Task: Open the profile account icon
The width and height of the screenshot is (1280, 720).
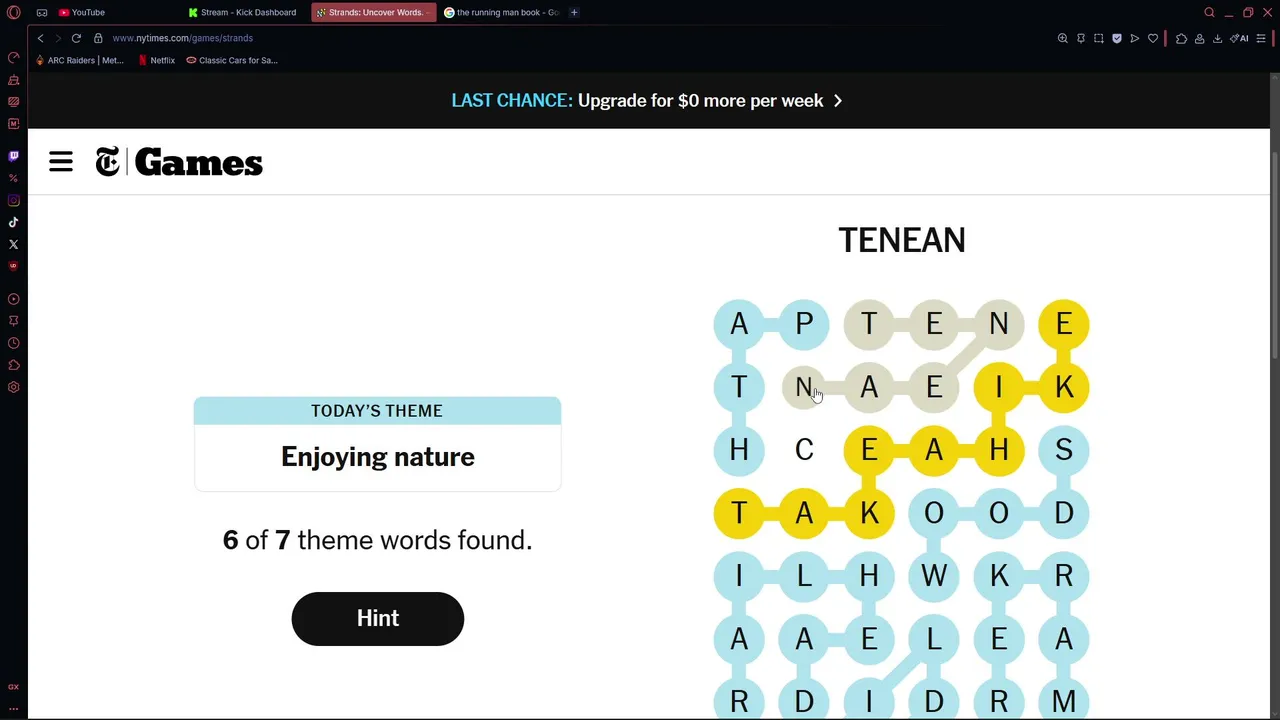Action: point(1199,38)
